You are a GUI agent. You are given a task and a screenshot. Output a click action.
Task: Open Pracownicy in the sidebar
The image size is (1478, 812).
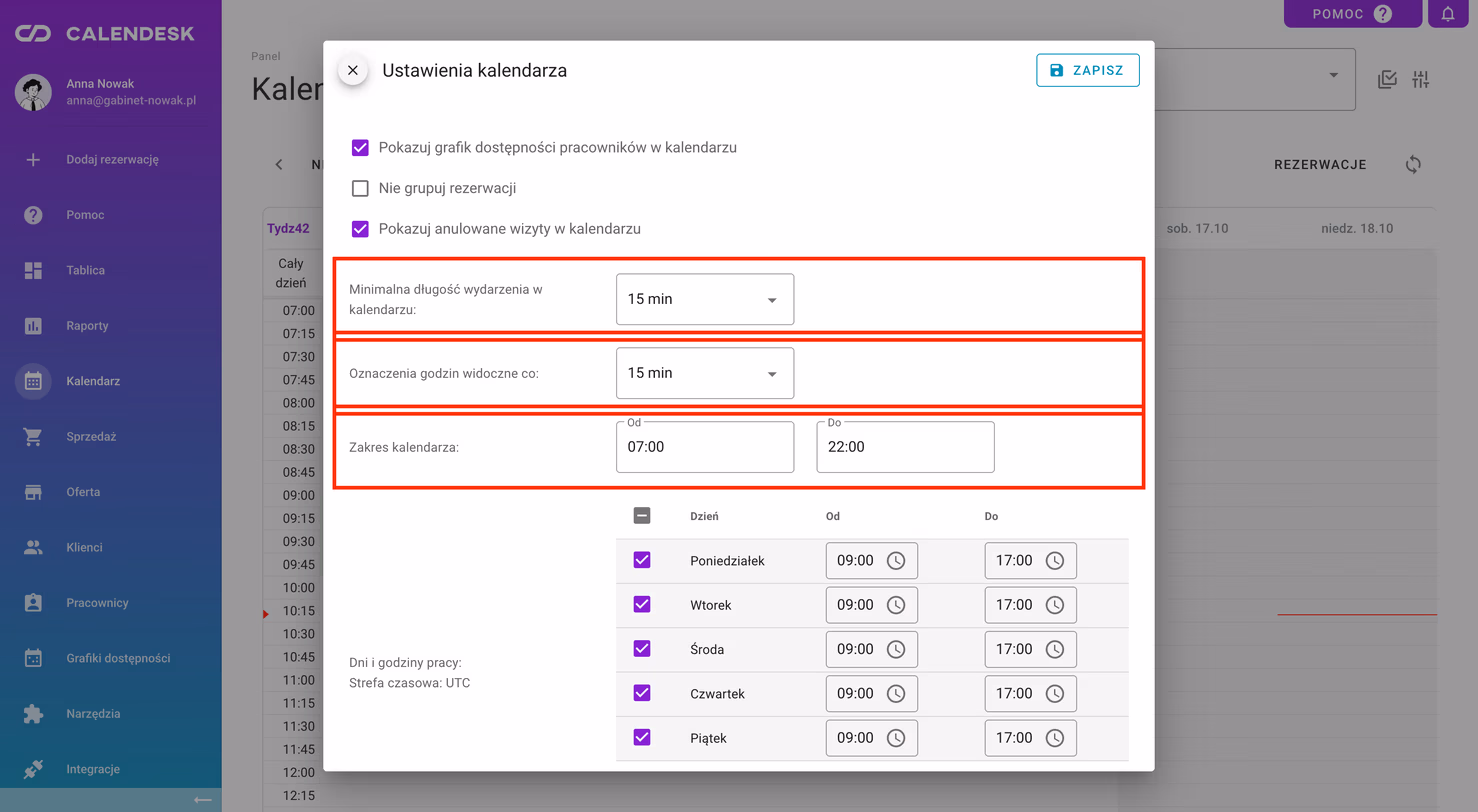point(111,603)
